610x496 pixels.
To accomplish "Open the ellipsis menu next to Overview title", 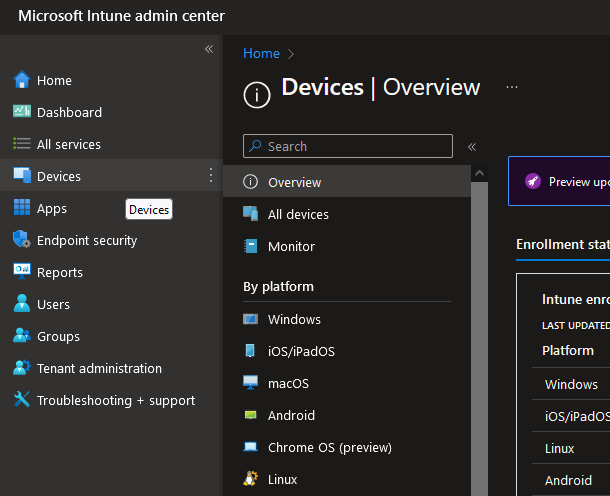I will [512, 87].
